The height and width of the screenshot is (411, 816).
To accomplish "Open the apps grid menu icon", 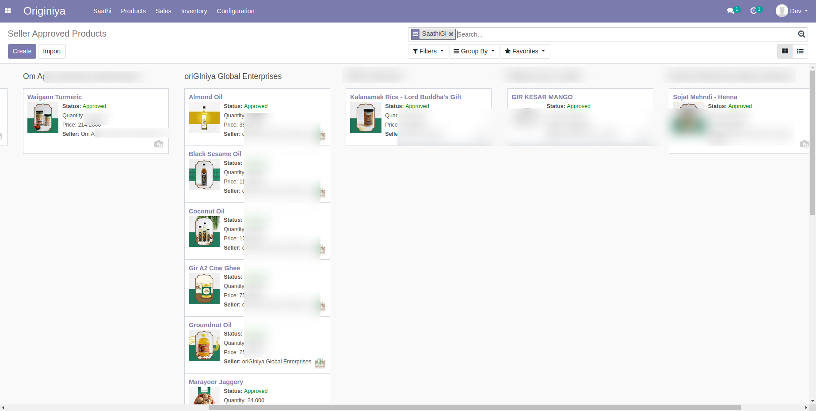I will (8, 10).
